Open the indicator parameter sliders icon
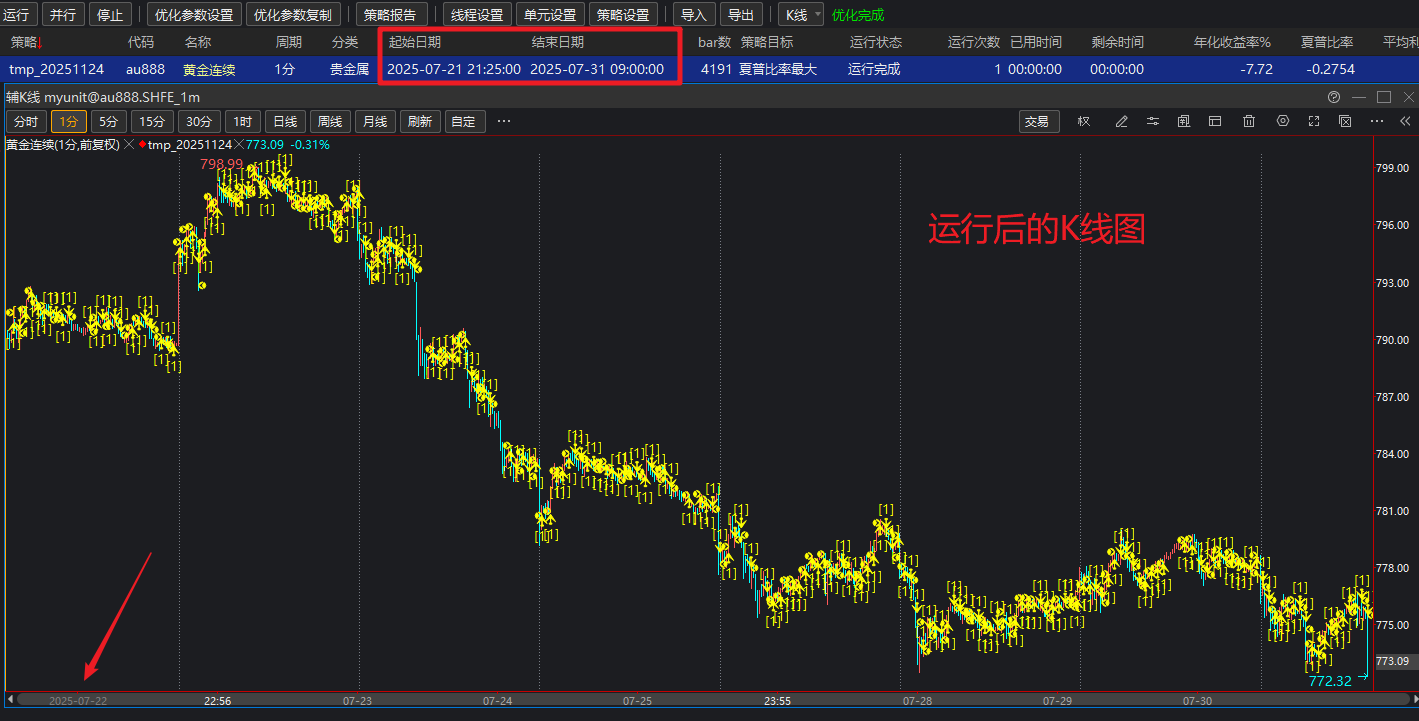The height and width of the screenshot is (721, 1419). point(1153,122)
